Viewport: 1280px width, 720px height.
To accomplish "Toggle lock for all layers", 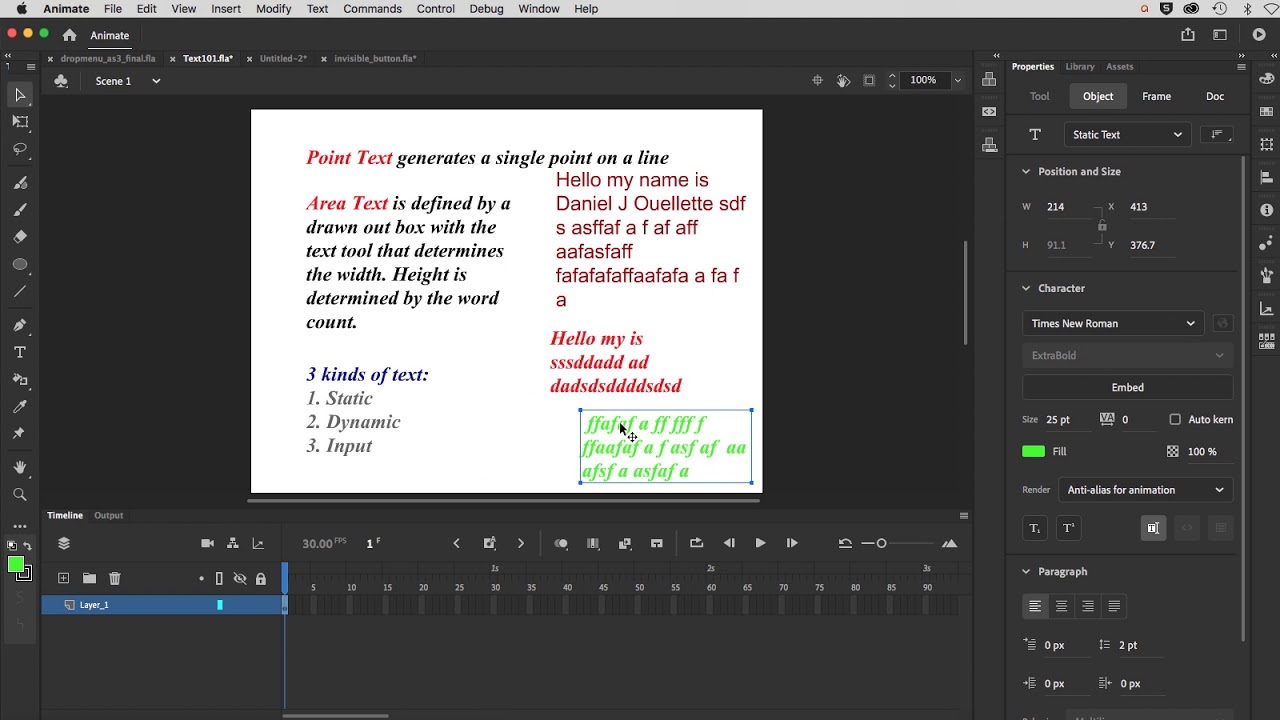I will coord(261,578).
